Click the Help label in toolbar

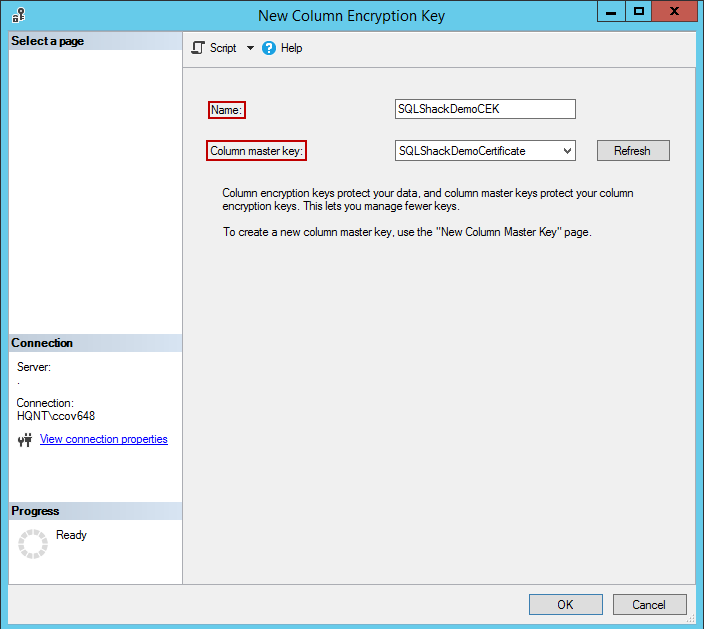point(291,48)
